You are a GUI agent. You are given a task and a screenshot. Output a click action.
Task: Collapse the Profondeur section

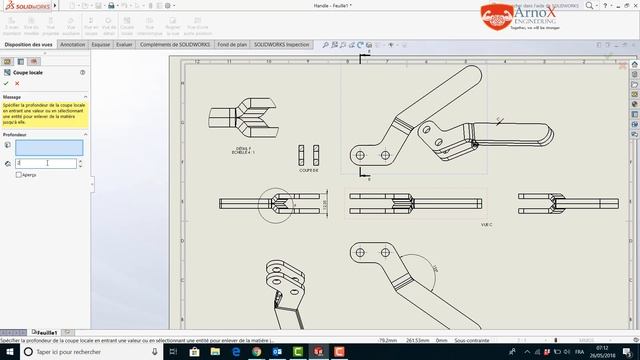(85, 135)
